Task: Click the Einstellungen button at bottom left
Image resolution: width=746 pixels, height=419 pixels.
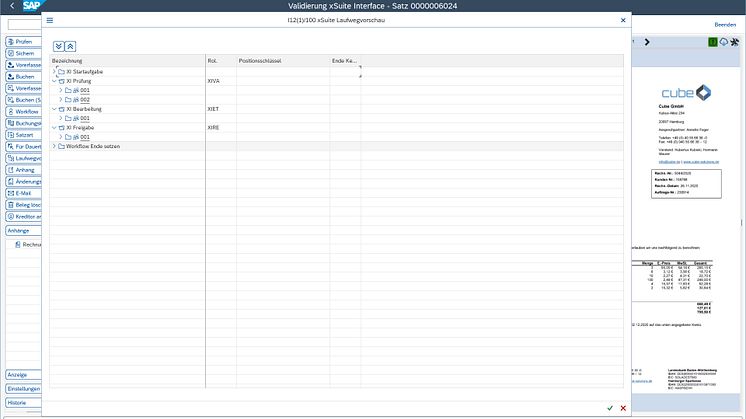Action: pos(23,389)
